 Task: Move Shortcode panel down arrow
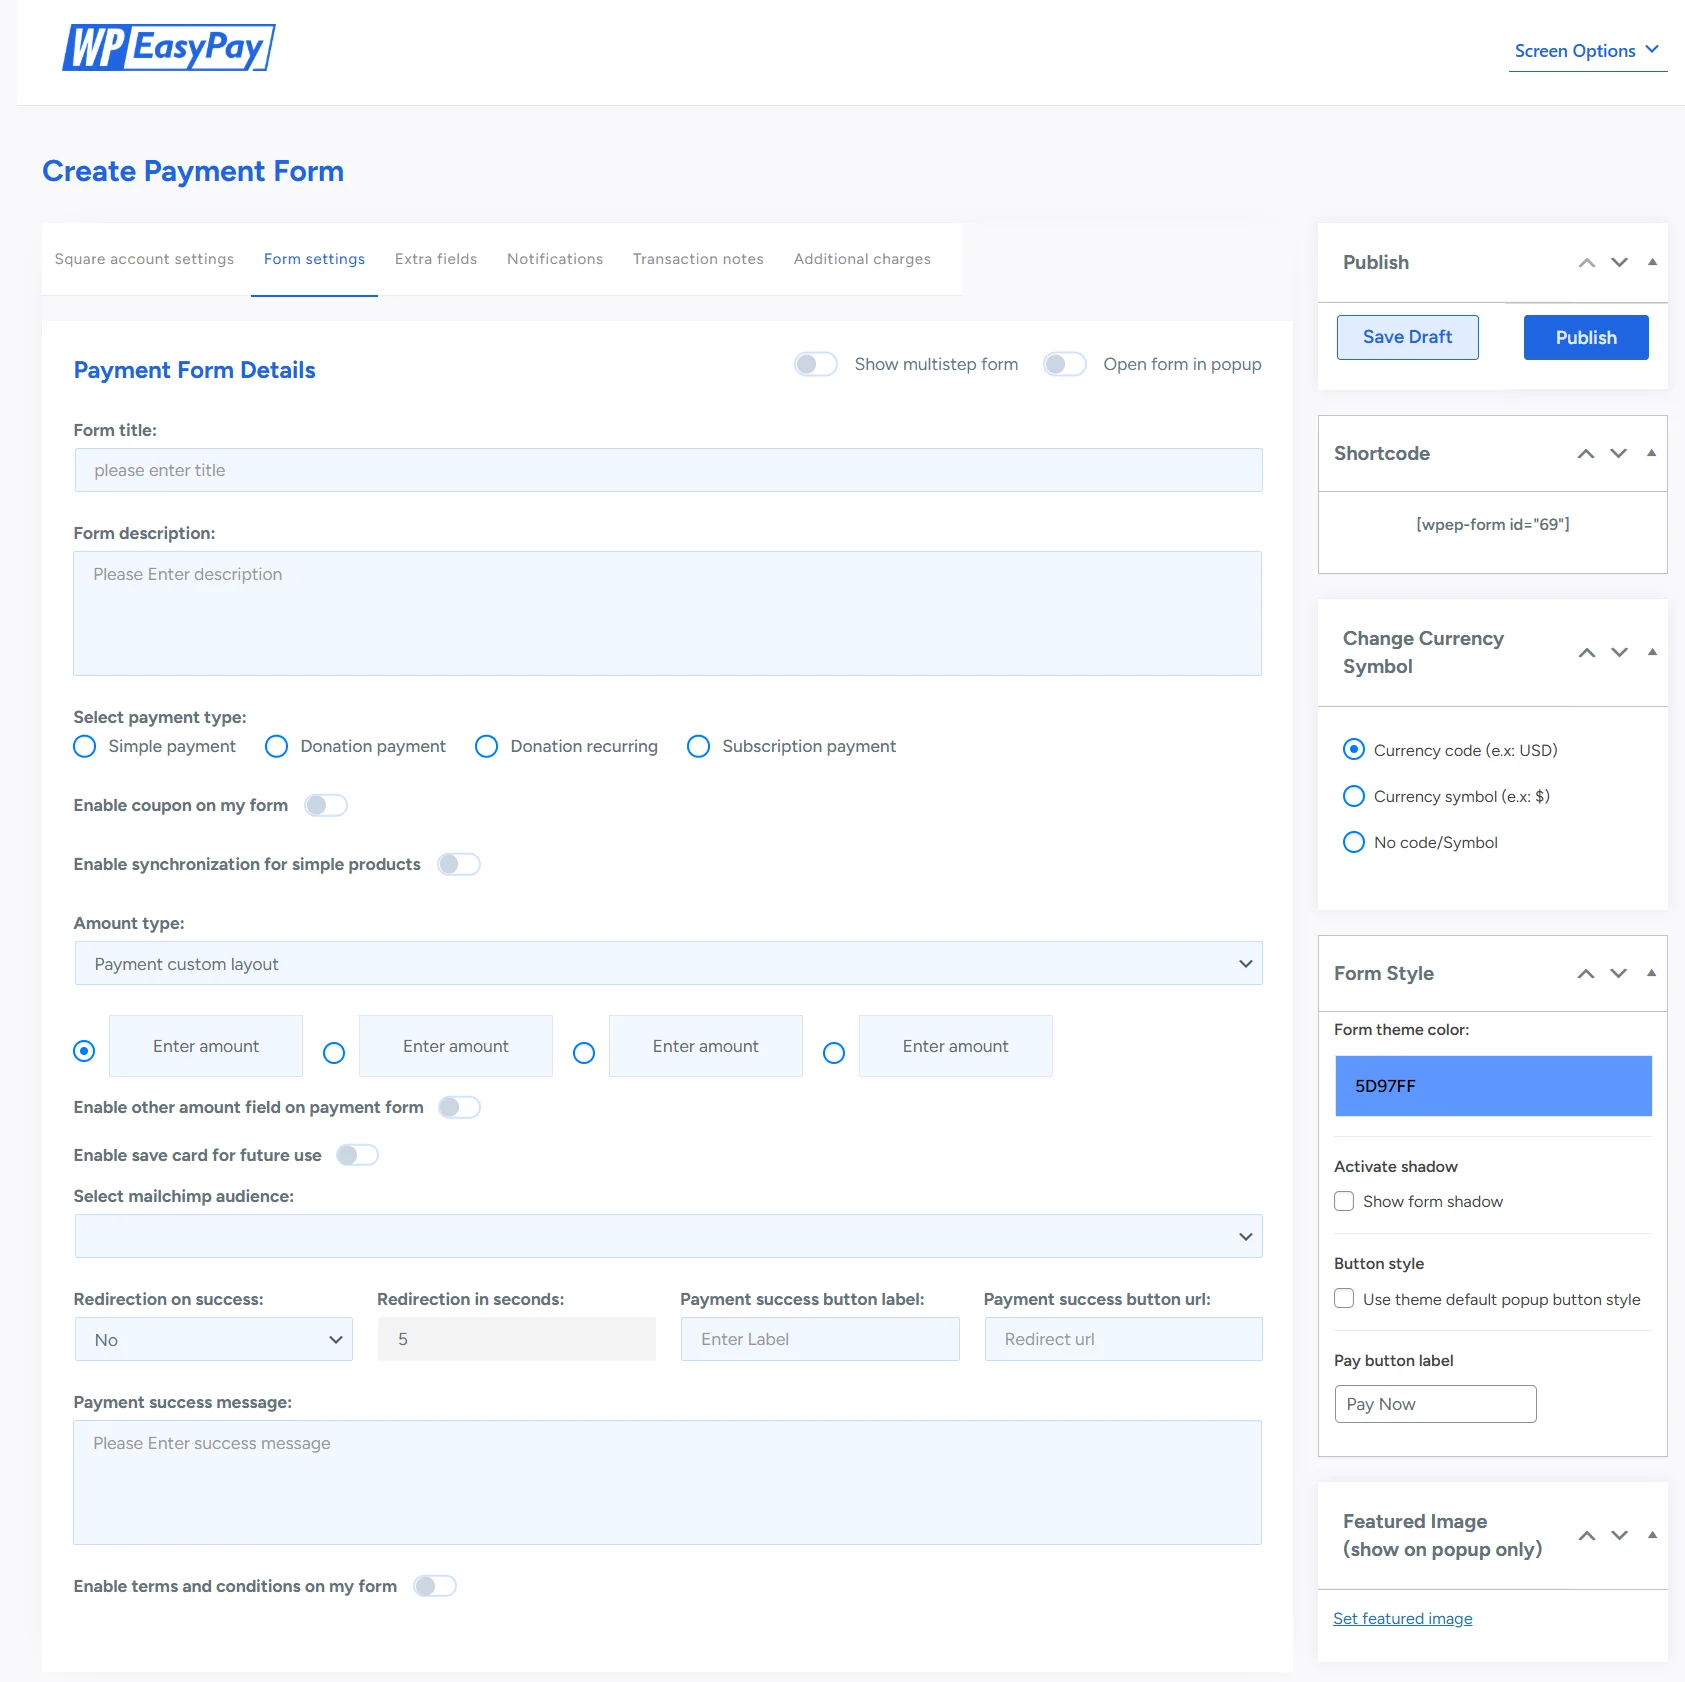pos(1618,453)
